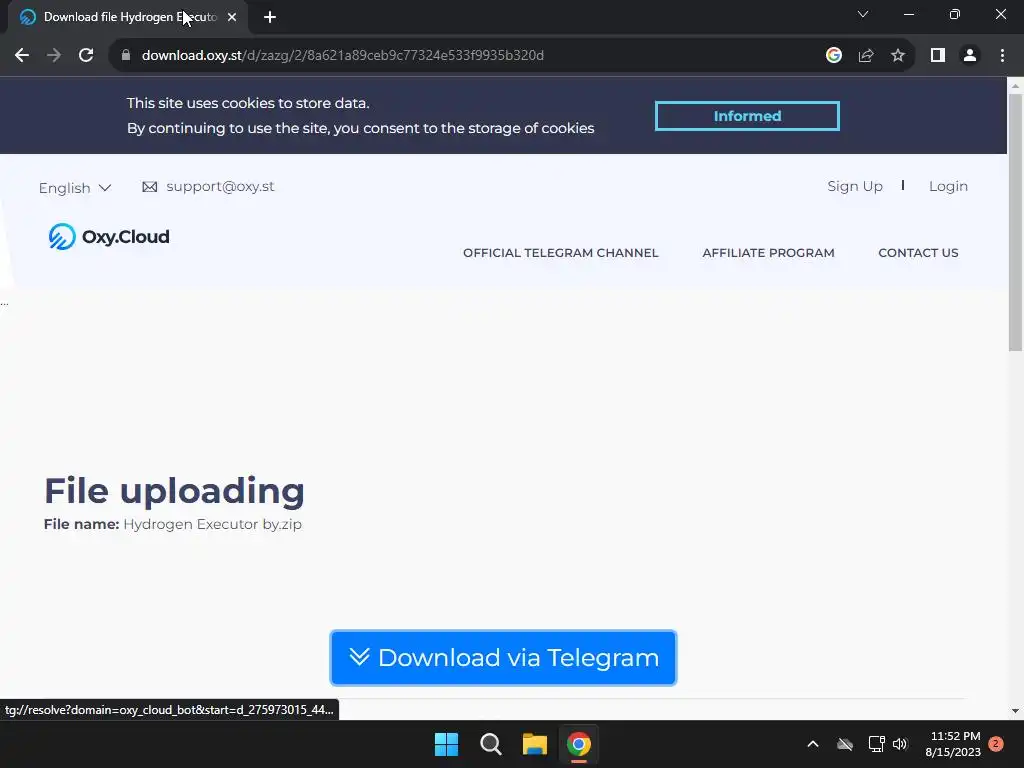Open the tab search chevron

pyautogui.click(x=863, y=14)
